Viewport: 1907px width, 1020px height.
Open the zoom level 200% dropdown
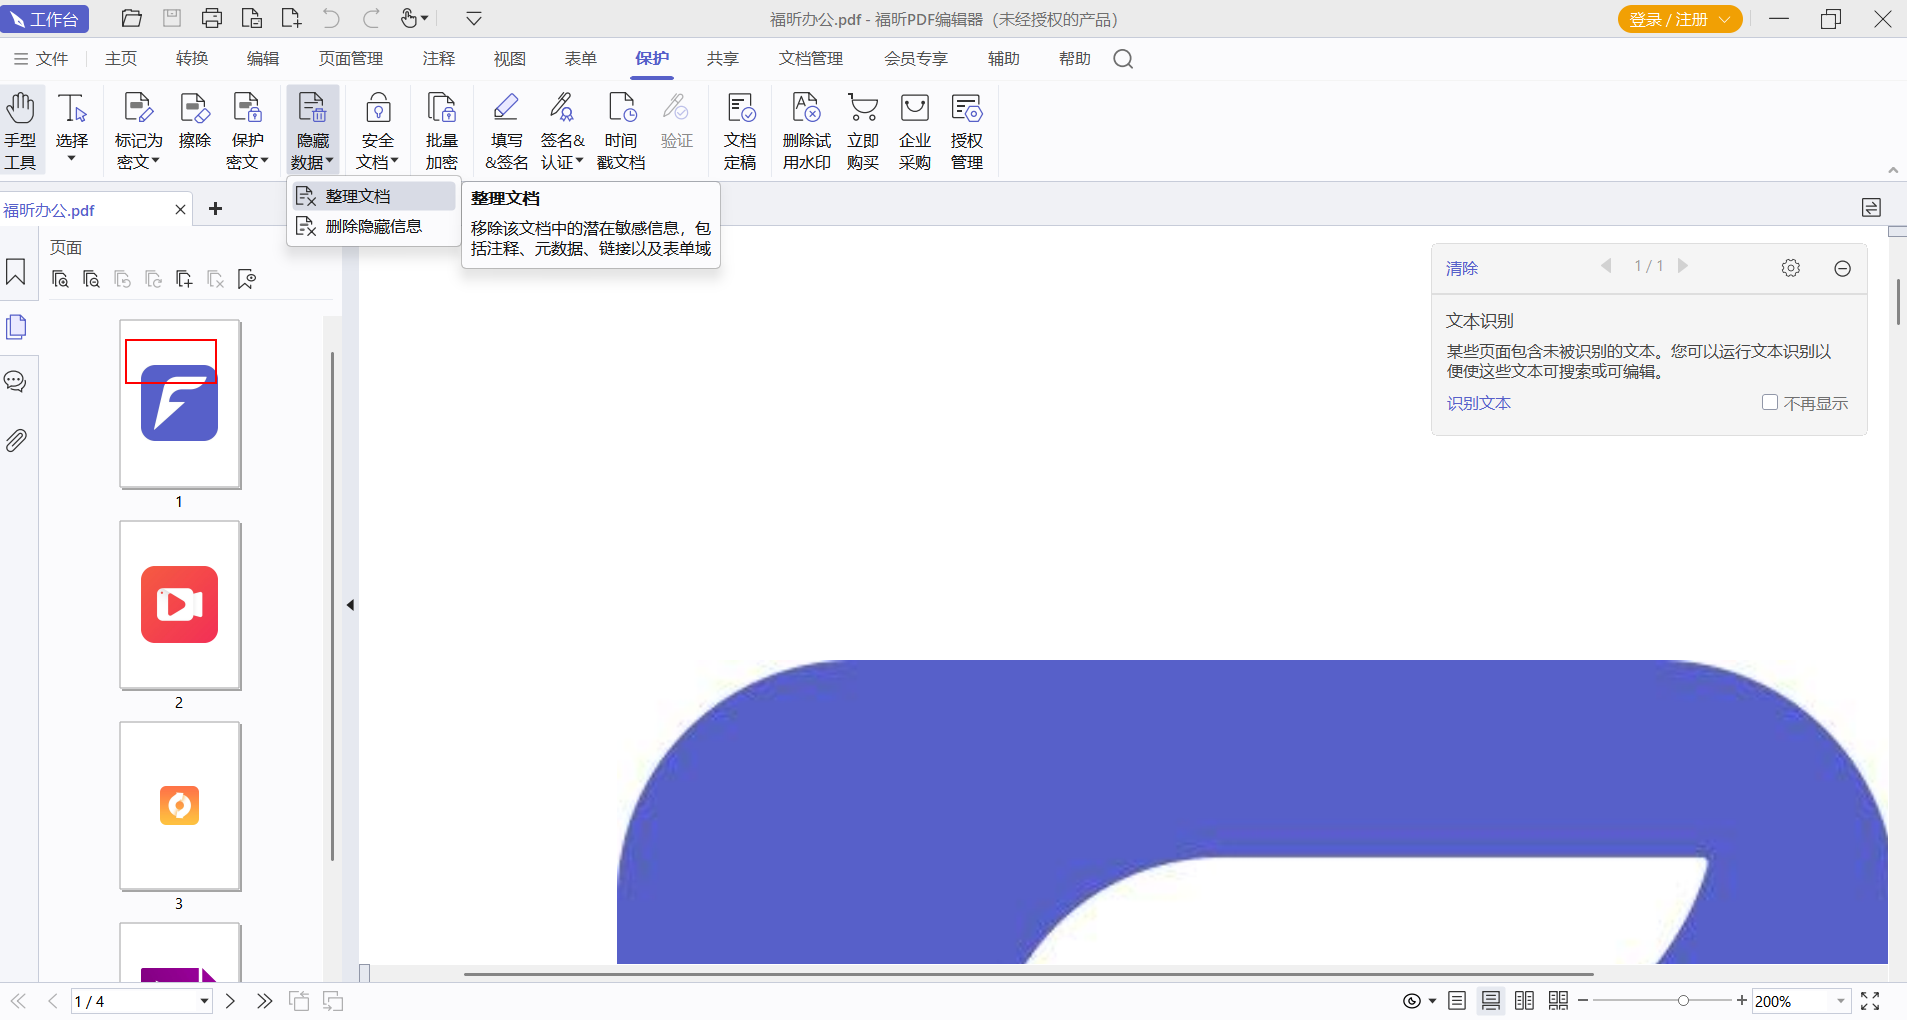tap(1840, 1001)
